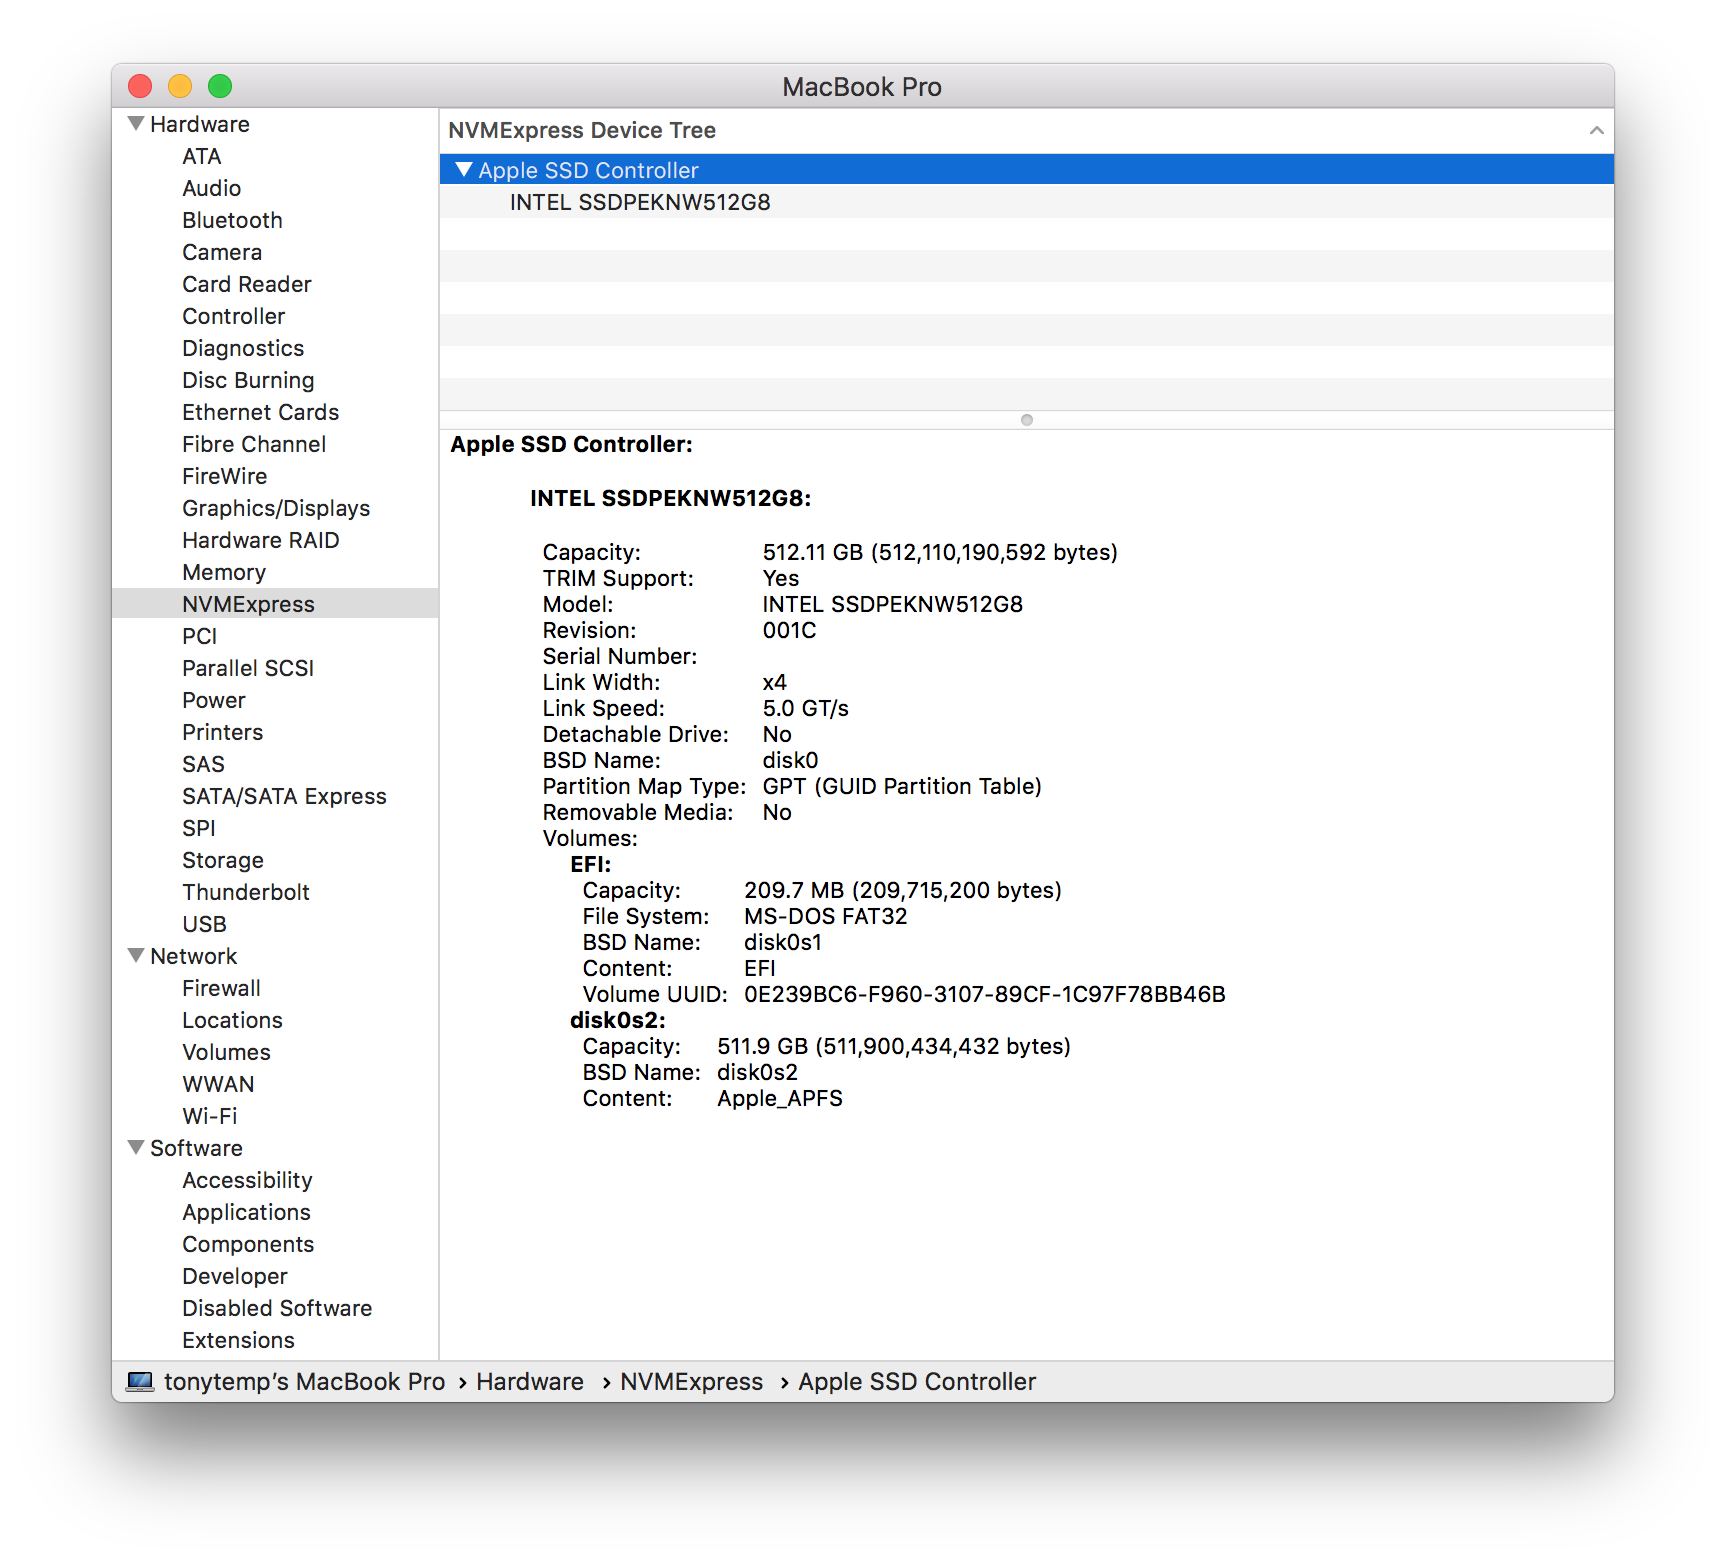
Task: Show Wi-Fi information
Action: [x=210, y=1116]
